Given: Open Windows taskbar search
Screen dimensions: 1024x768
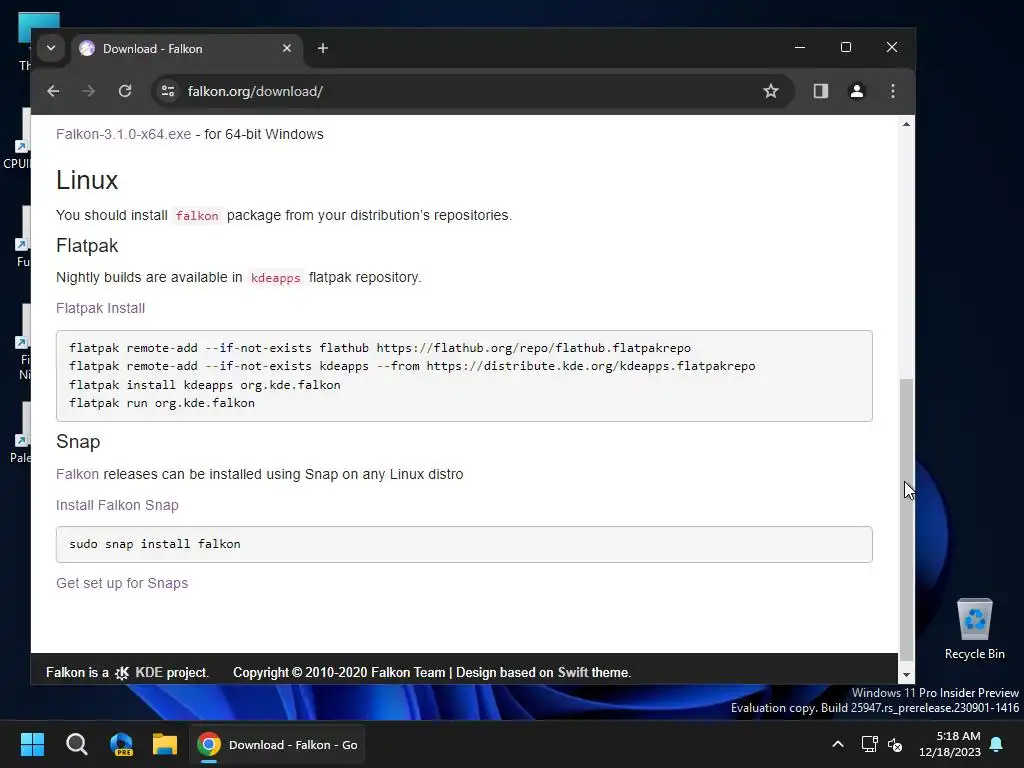Looking at the screenshot, I should point(76,744).
